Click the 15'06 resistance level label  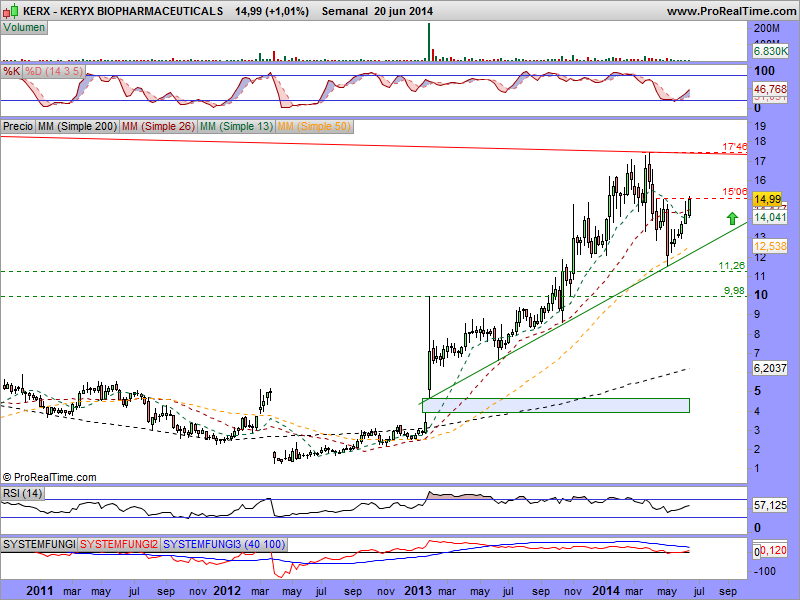(x=735, y=192)
